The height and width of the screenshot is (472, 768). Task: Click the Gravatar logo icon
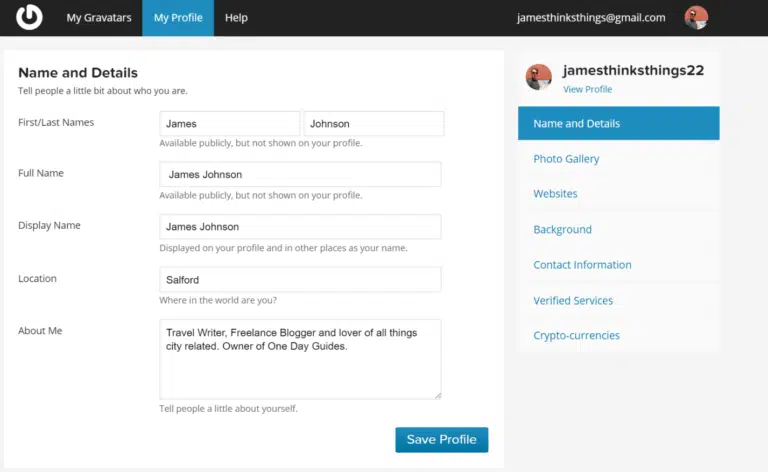pyautogui.click(x=29, y=17)
